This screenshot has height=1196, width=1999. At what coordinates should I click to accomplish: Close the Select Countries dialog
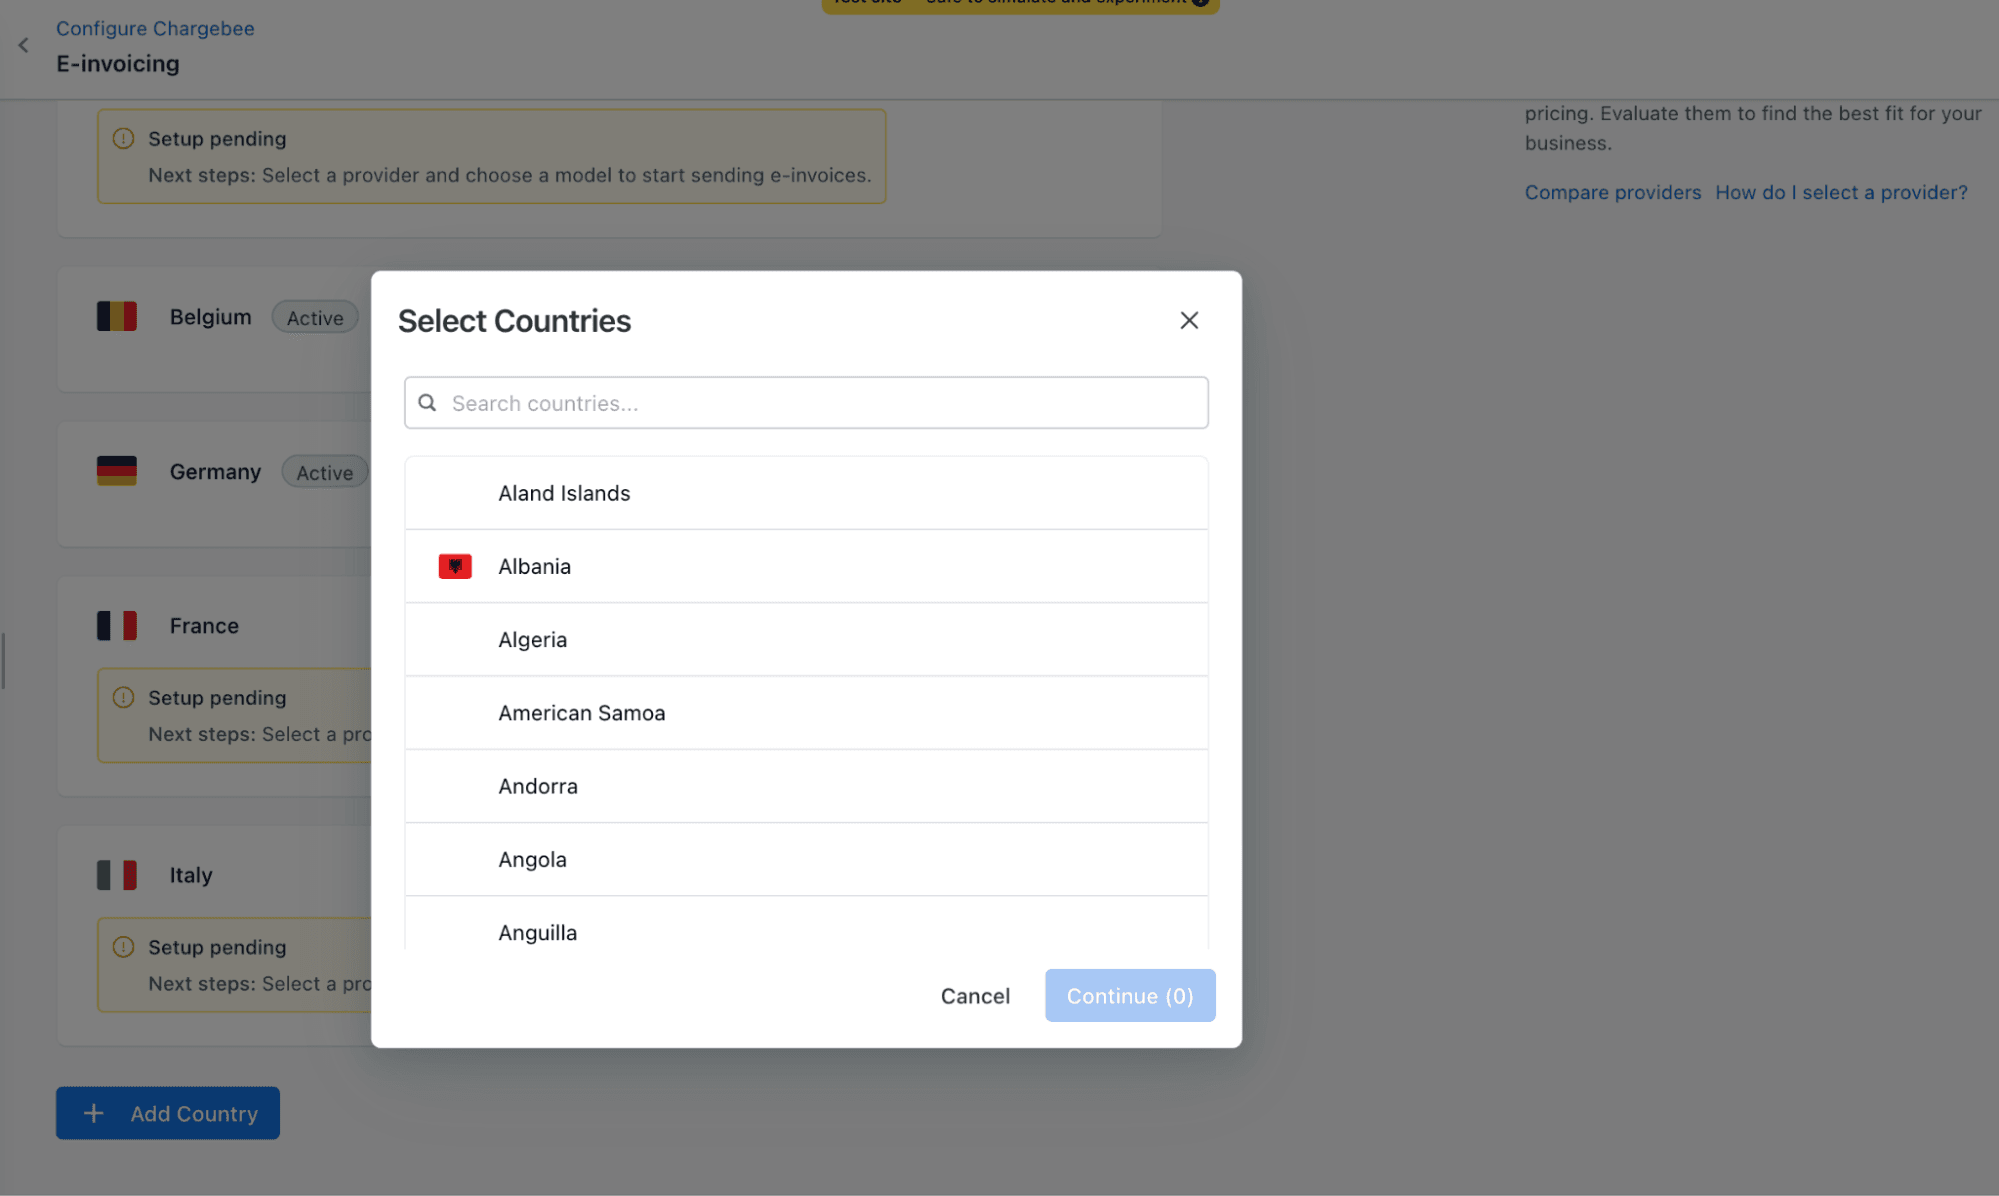[1188, 320]
